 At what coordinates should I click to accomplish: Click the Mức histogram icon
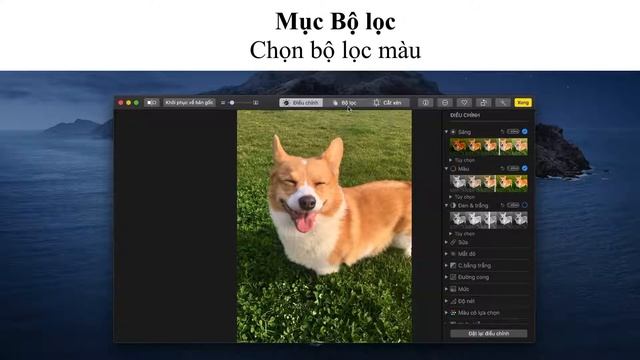[x=453, y=289]
